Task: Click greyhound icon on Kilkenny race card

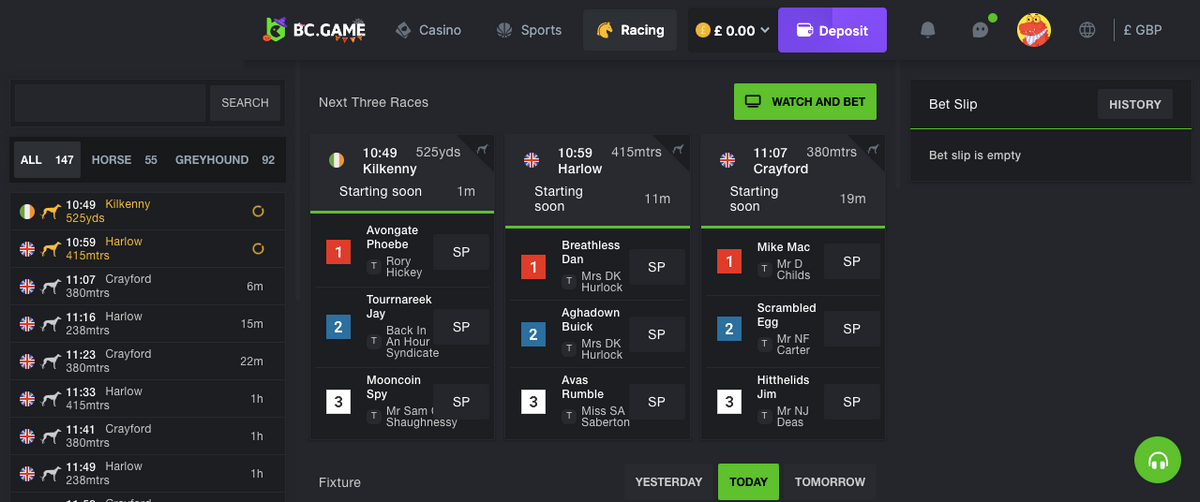Action: point(482,150)
